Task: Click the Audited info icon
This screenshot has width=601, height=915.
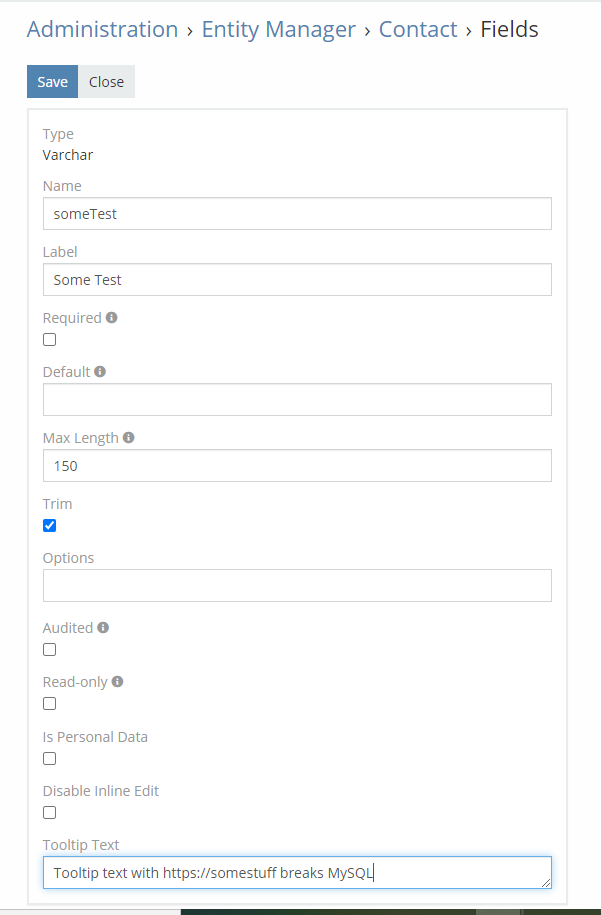Action: [x=103, y=628]
